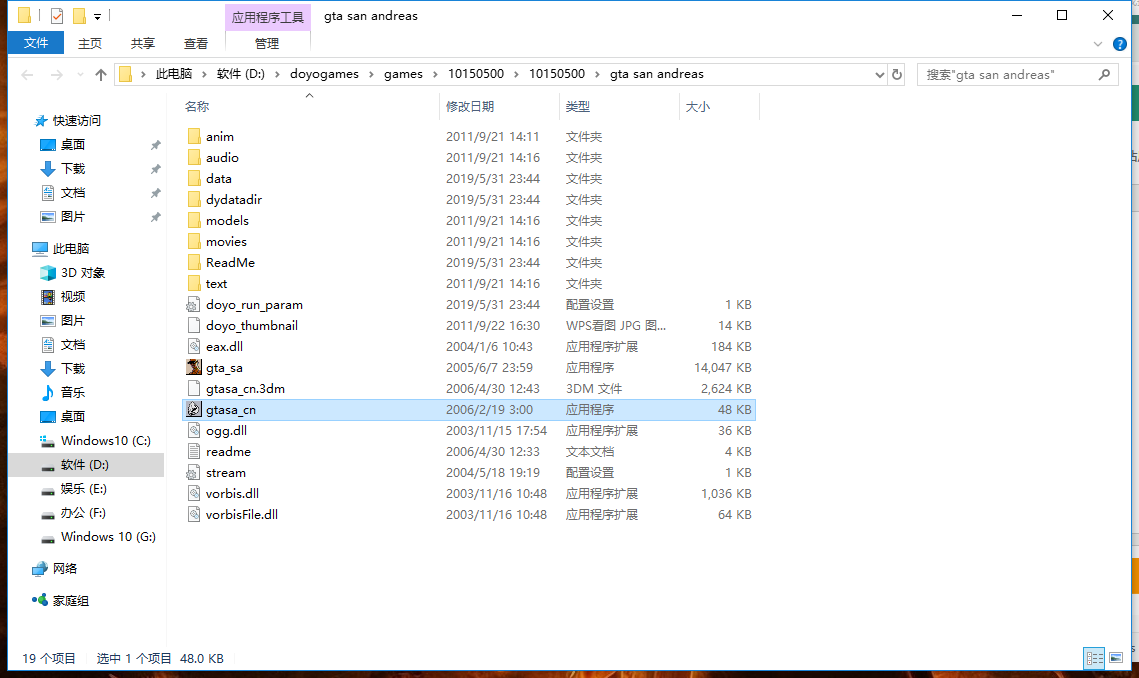Open 视频 in navigation pane

(x=63, y=296)
